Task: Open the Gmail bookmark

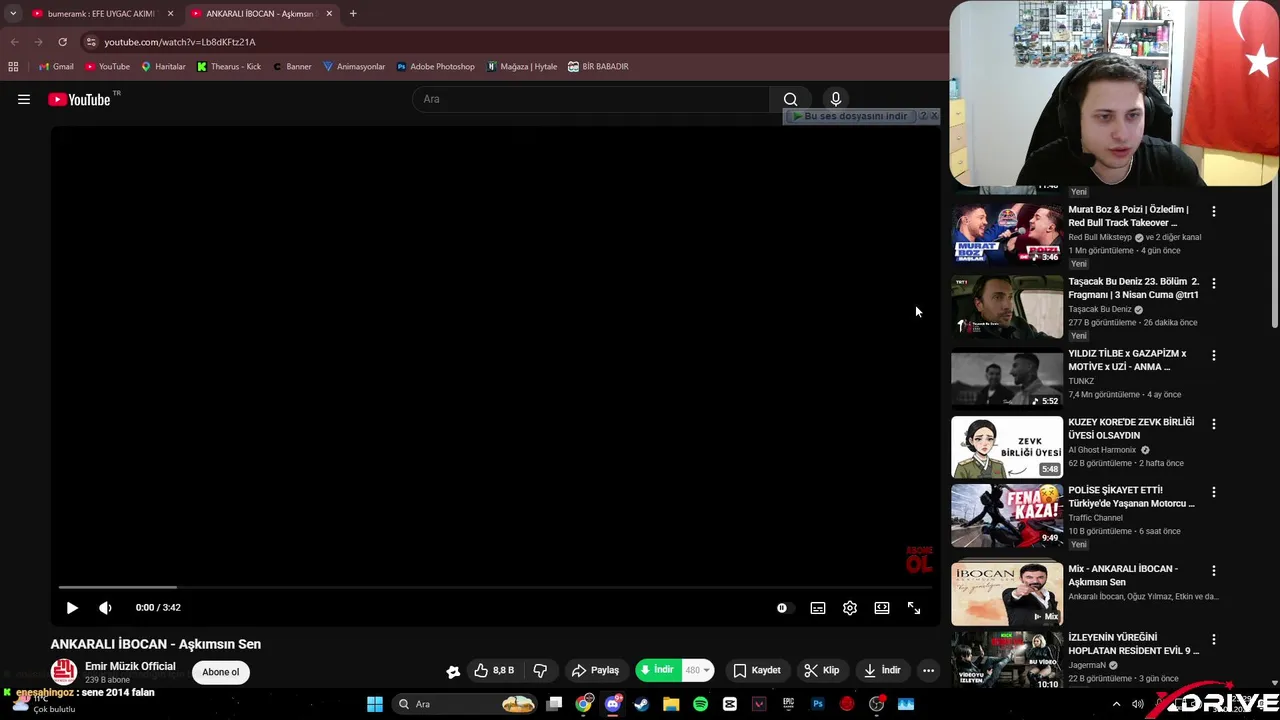Action: coord(56,67)
